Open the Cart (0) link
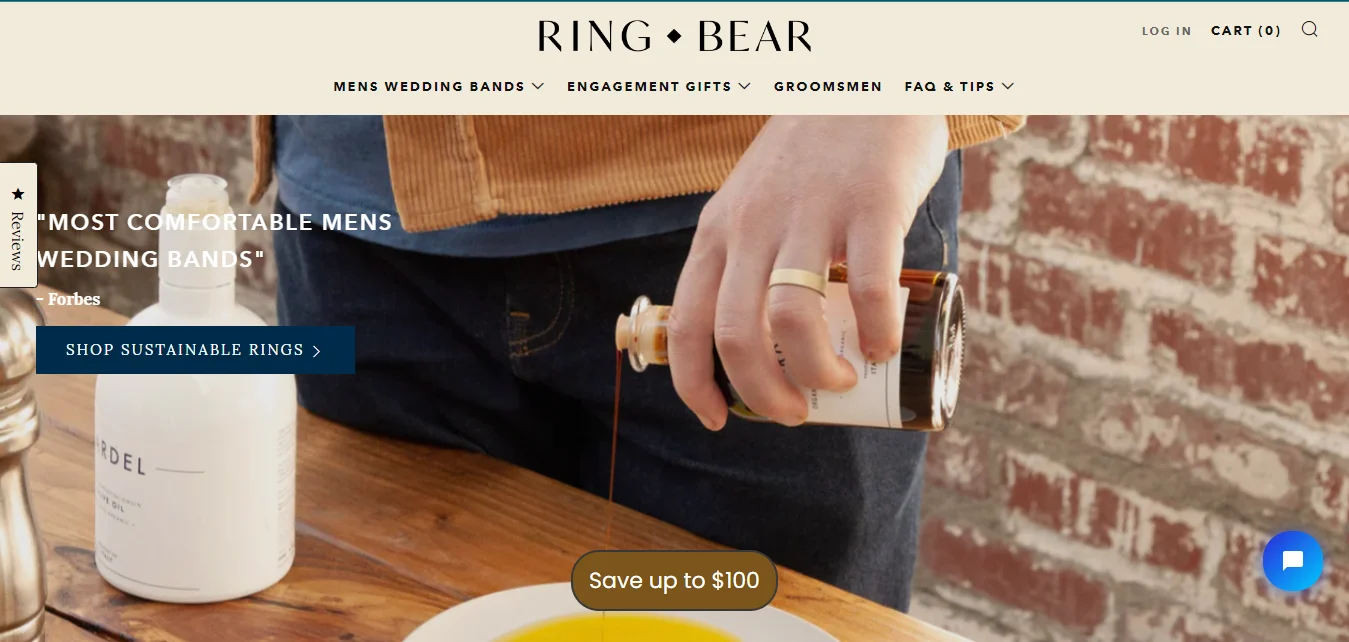The image size is (1349, 642). [x=1246, y=31]
